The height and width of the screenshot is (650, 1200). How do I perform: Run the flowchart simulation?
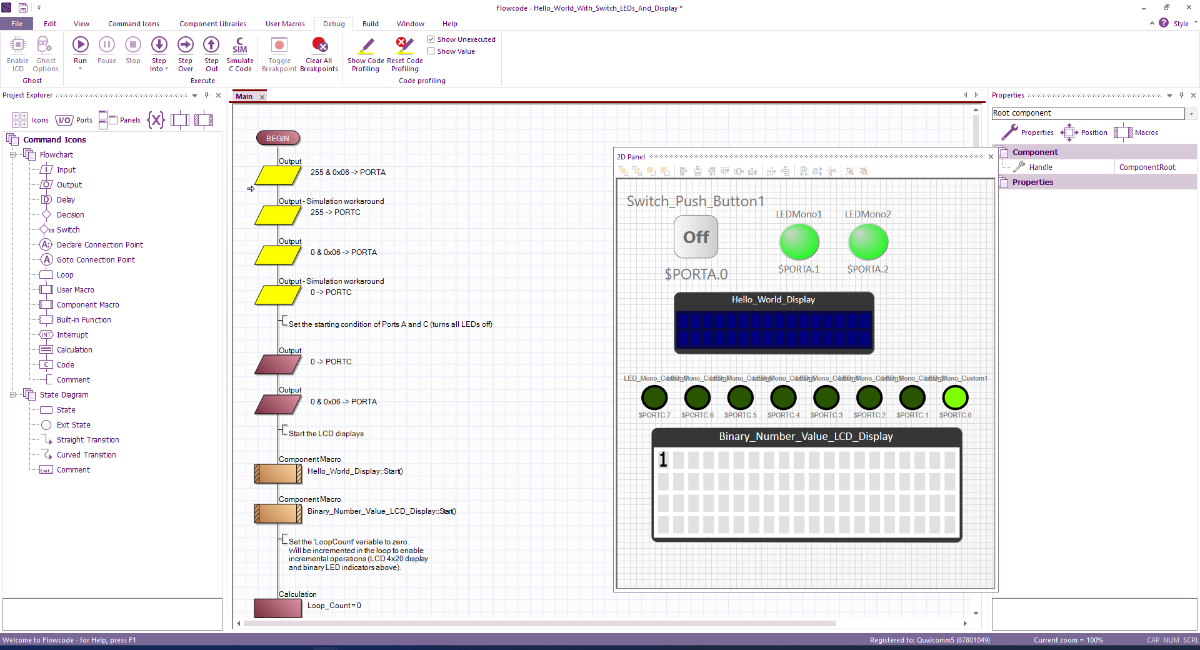[80, 44]
